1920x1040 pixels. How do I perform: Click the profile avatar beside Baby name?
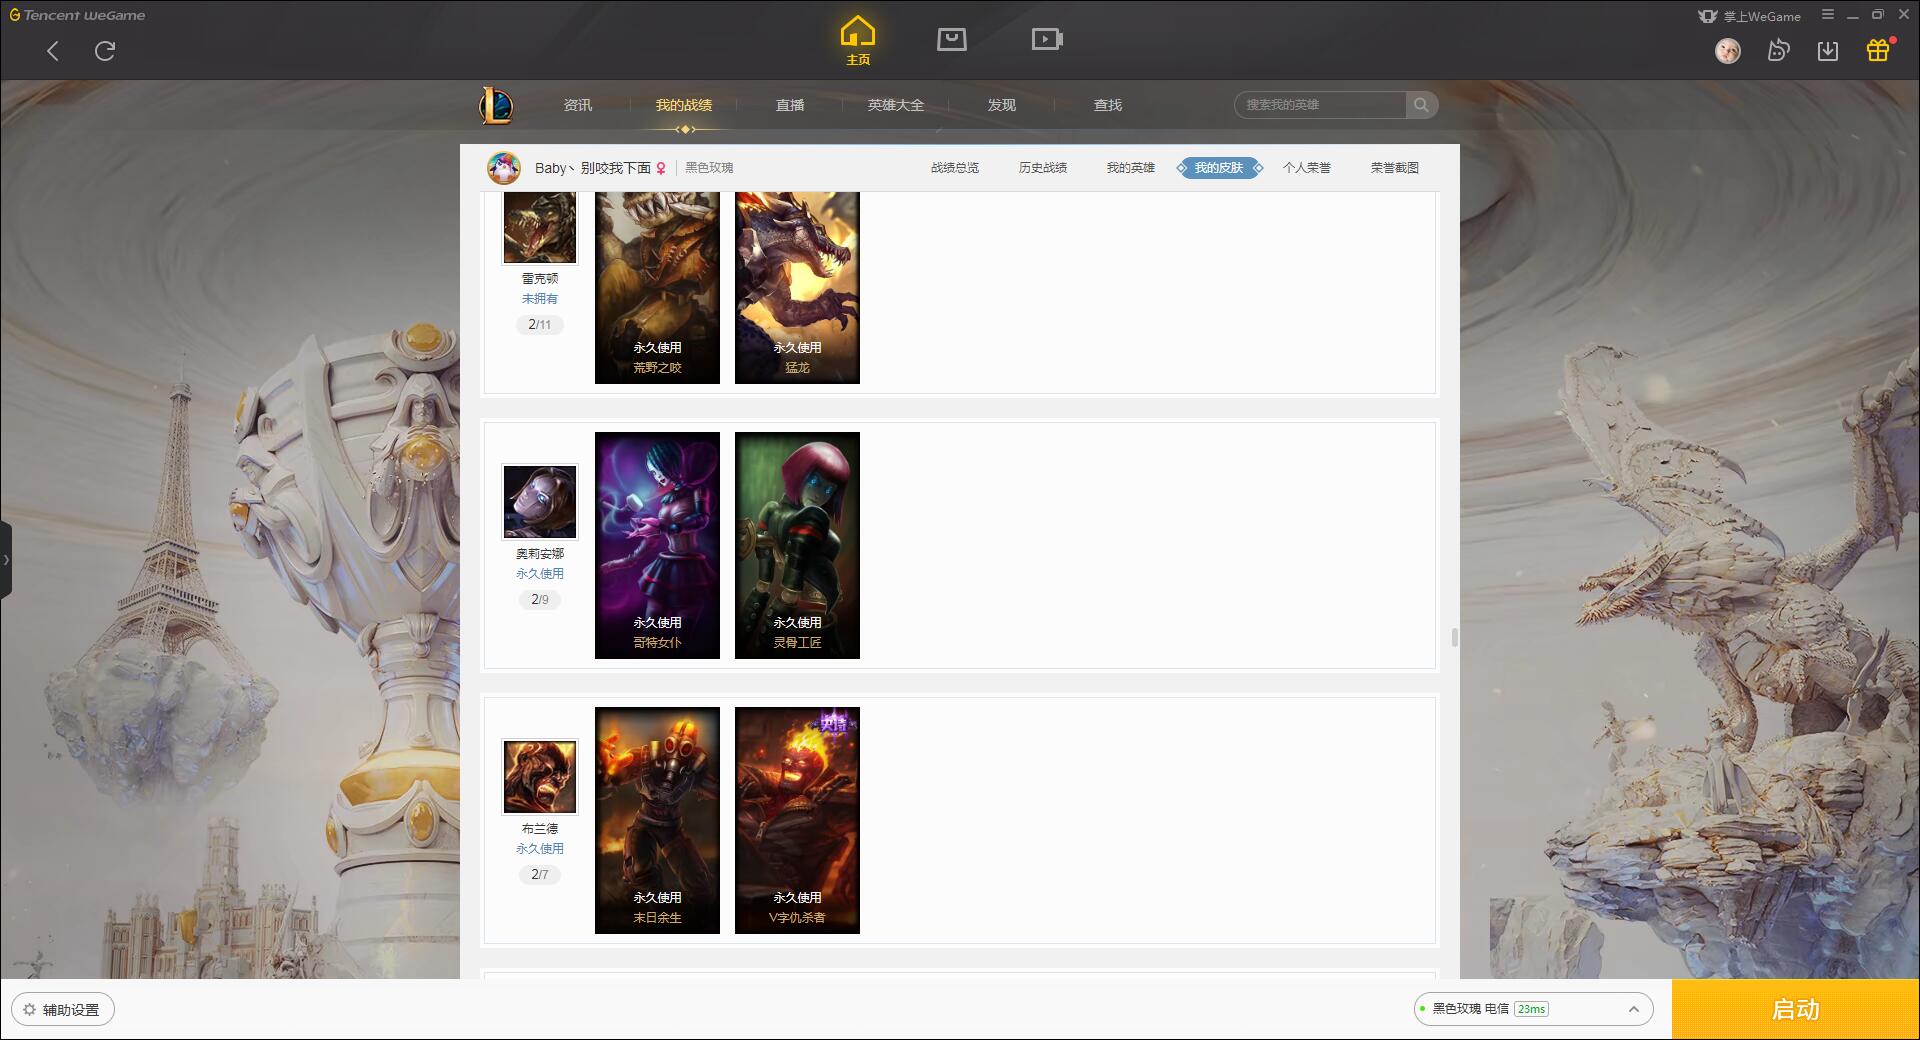click(x=504, y=168)
